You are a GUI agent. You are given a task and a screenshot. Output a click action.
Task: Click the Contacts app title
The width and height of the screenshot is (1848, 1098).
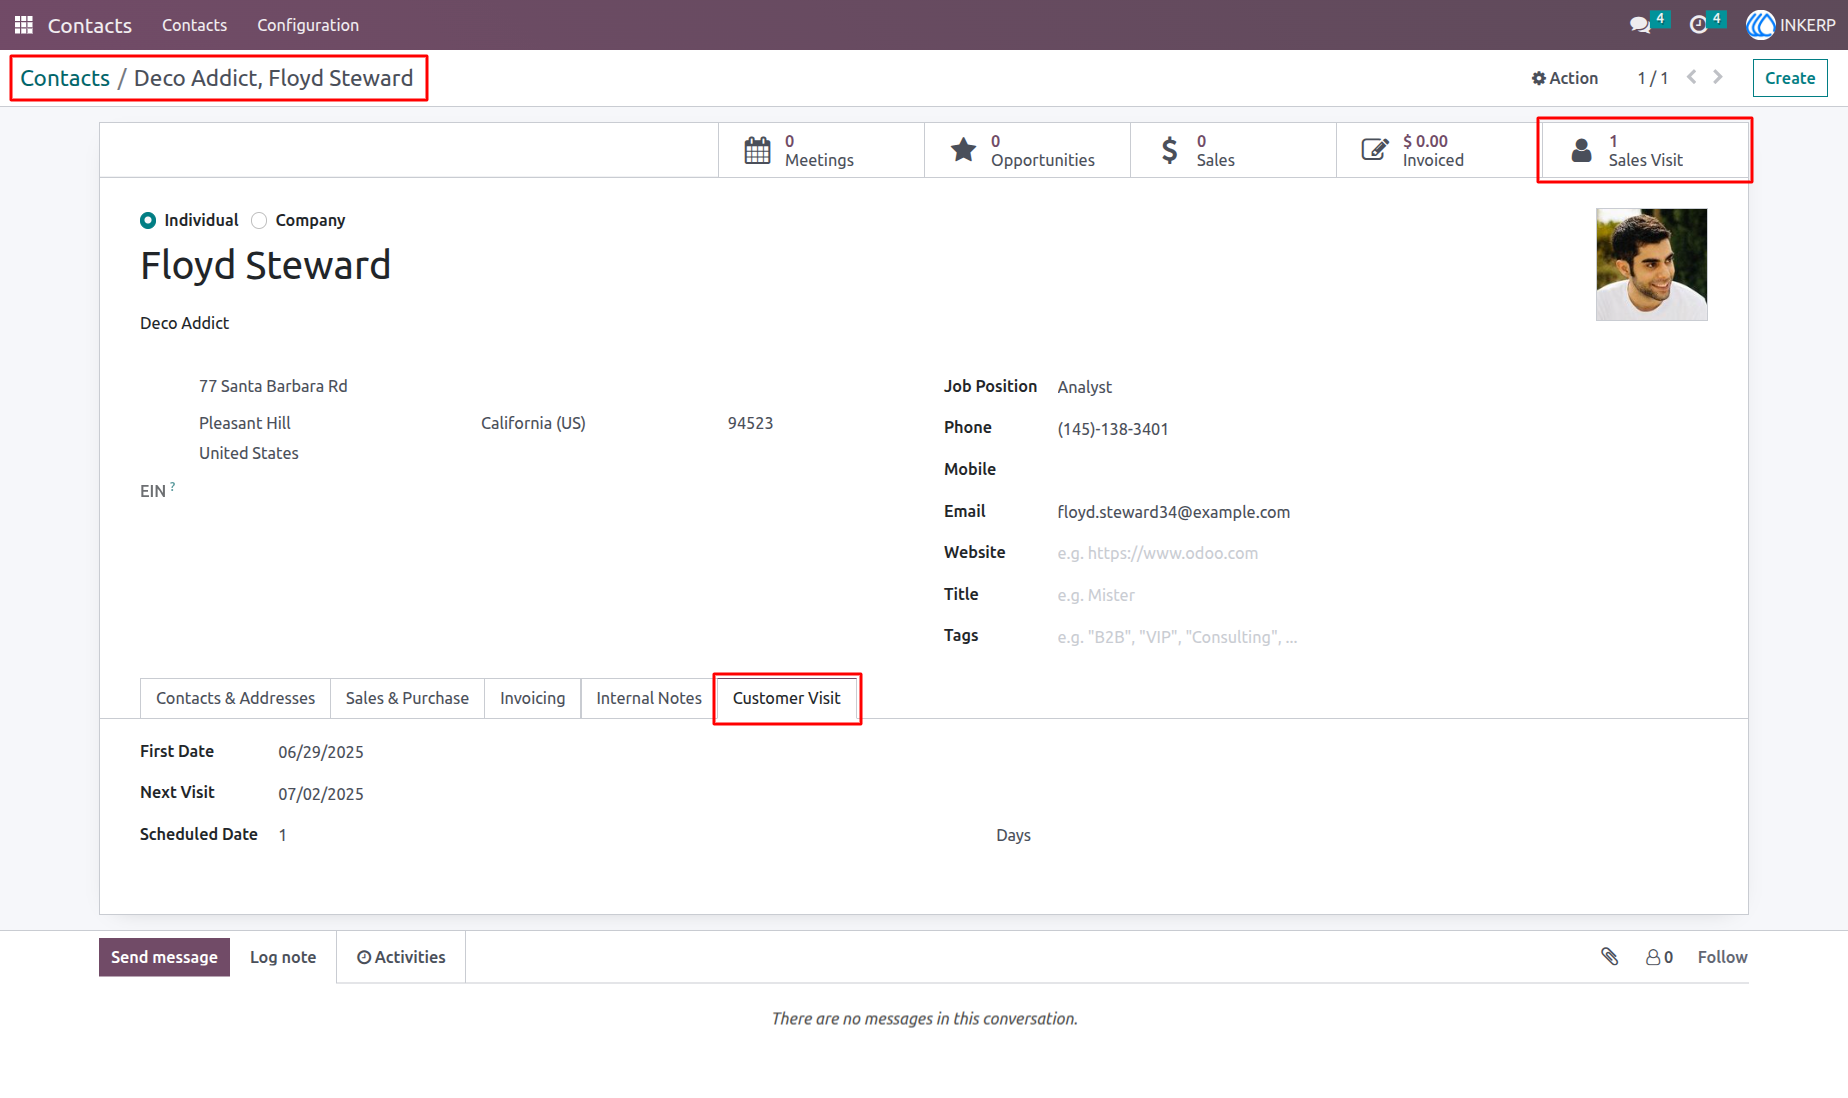[x=90, y=25]
